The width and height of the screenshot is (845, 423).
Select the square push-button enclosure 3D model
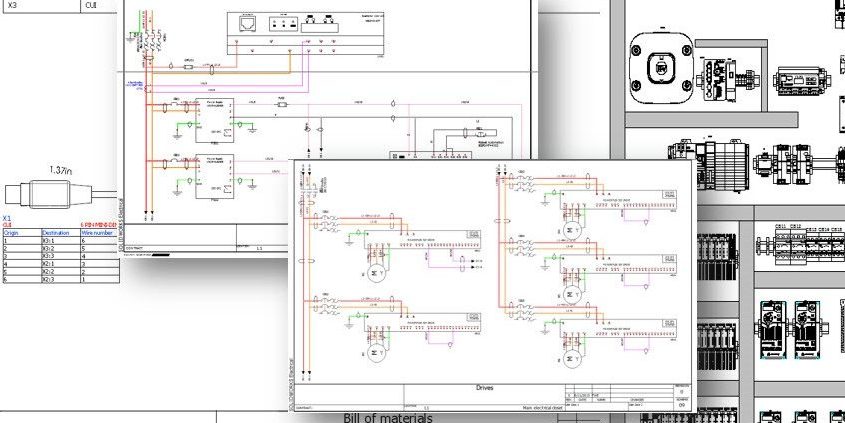coord(661,68)
